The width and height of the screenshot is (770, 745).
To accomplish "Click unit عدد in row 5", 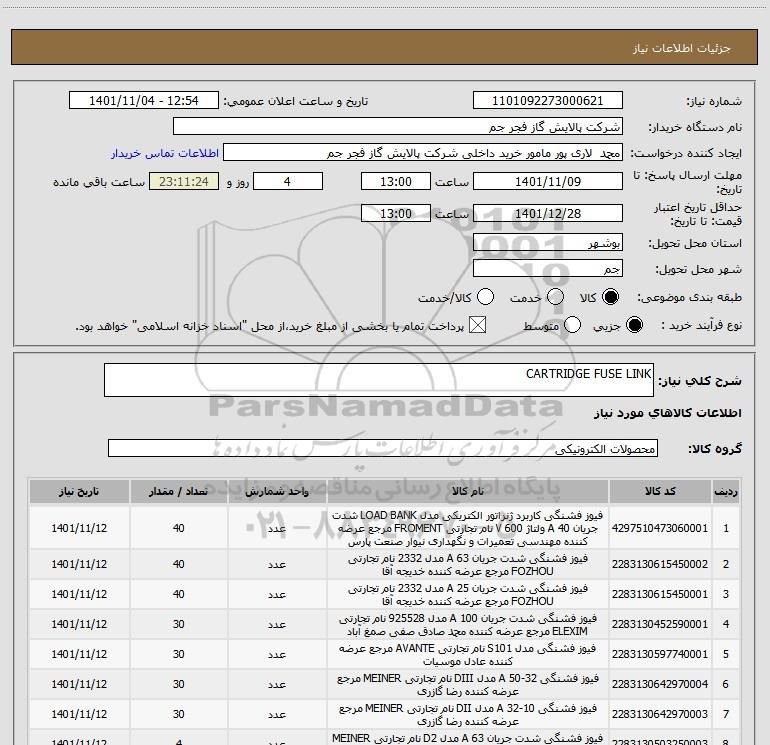I will 277,654.
